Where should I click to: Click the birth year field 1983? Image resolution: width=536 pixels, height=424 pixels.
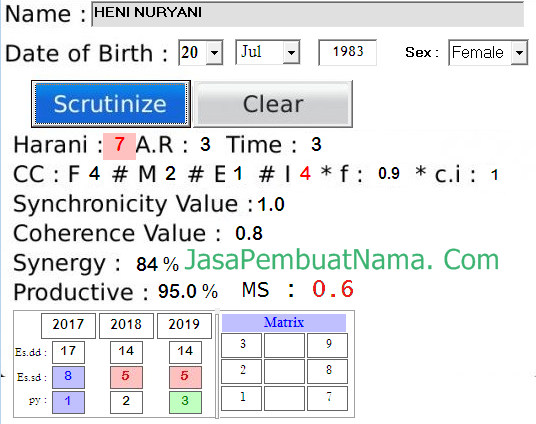348,52
